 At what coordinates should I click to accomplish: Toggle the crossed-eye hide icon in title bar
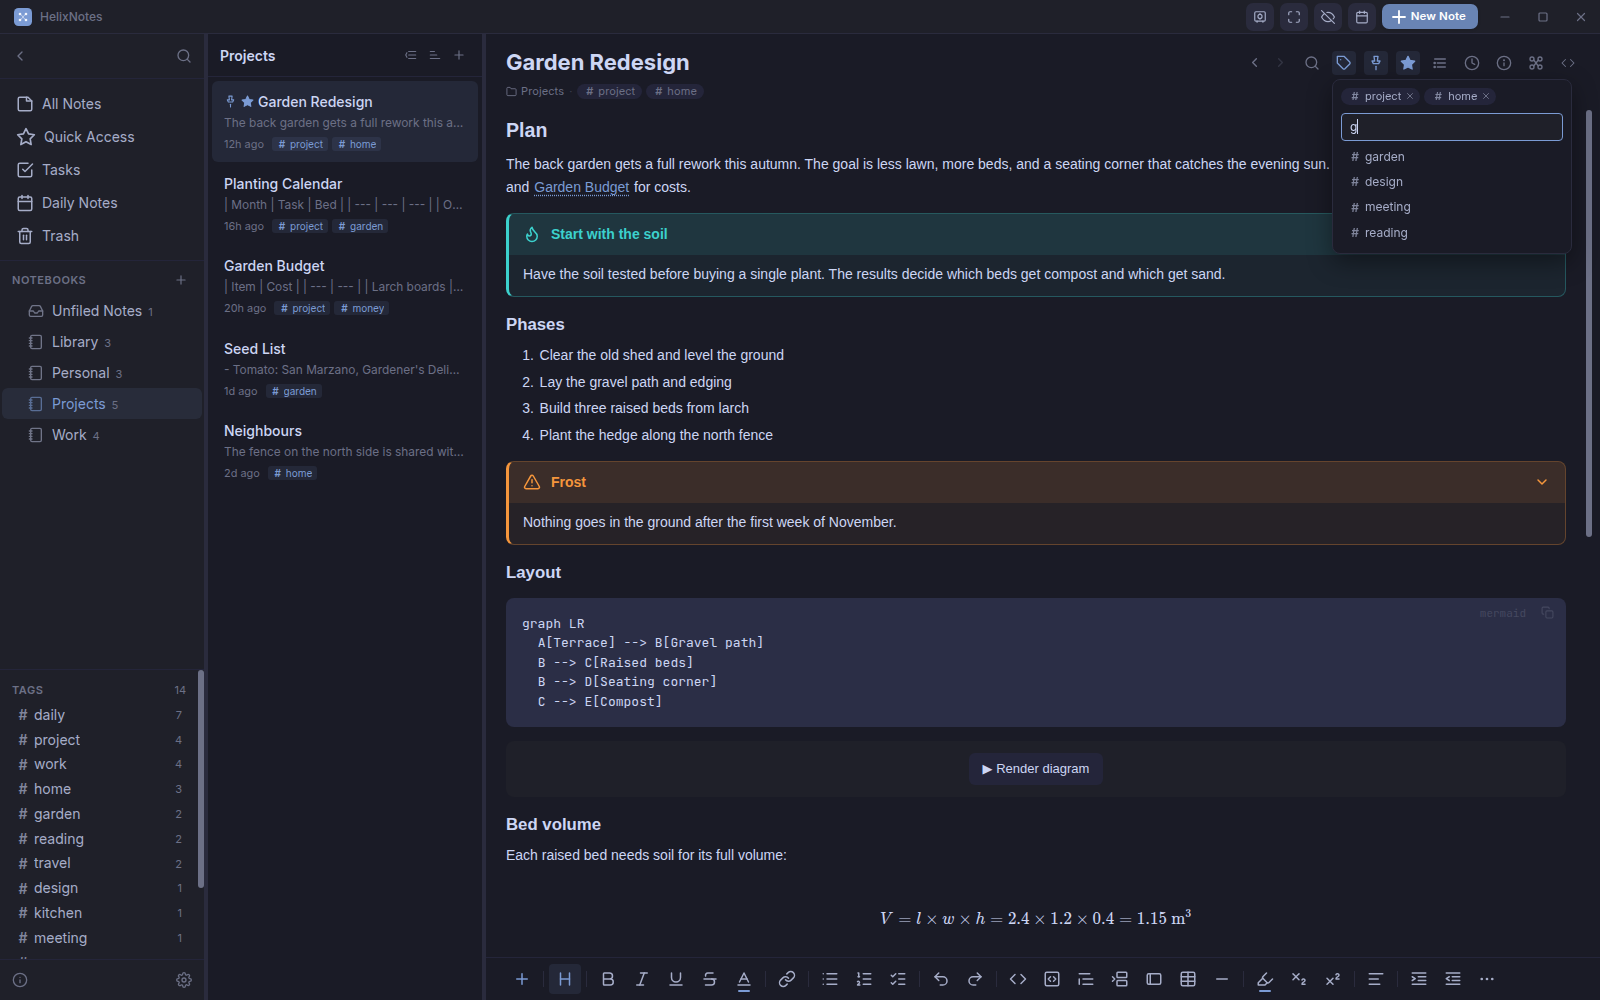[x=1328, y=17]
